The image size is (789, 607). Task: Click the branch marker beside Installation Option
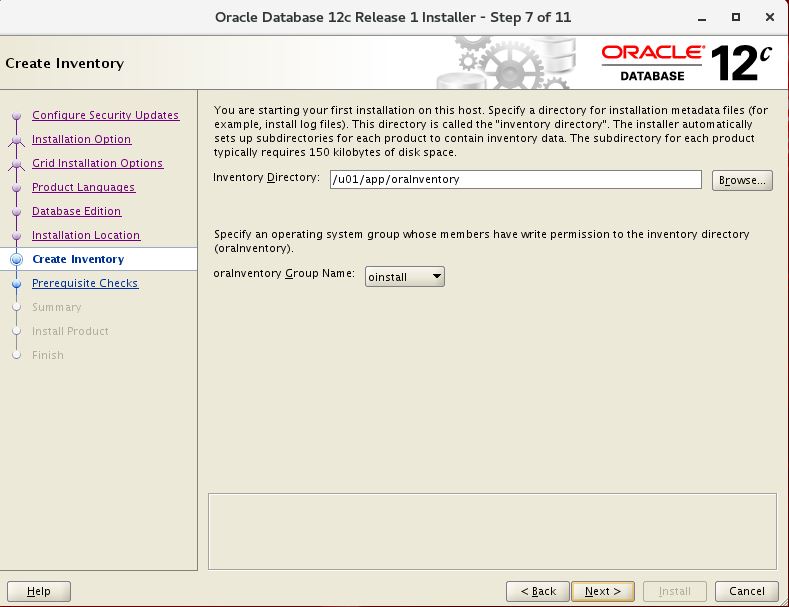tap(17, 140)
